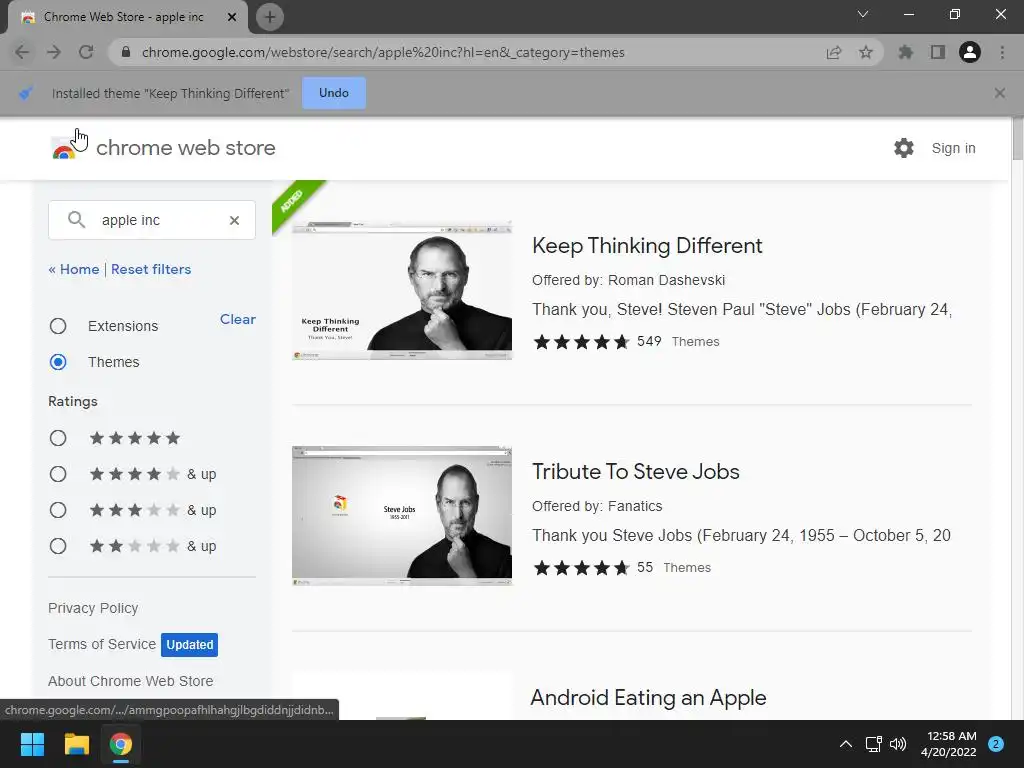The height and width of the screenshot is (768, 1024).
Task: Close the Chrome Web Store tab
Action: point(232,17)
